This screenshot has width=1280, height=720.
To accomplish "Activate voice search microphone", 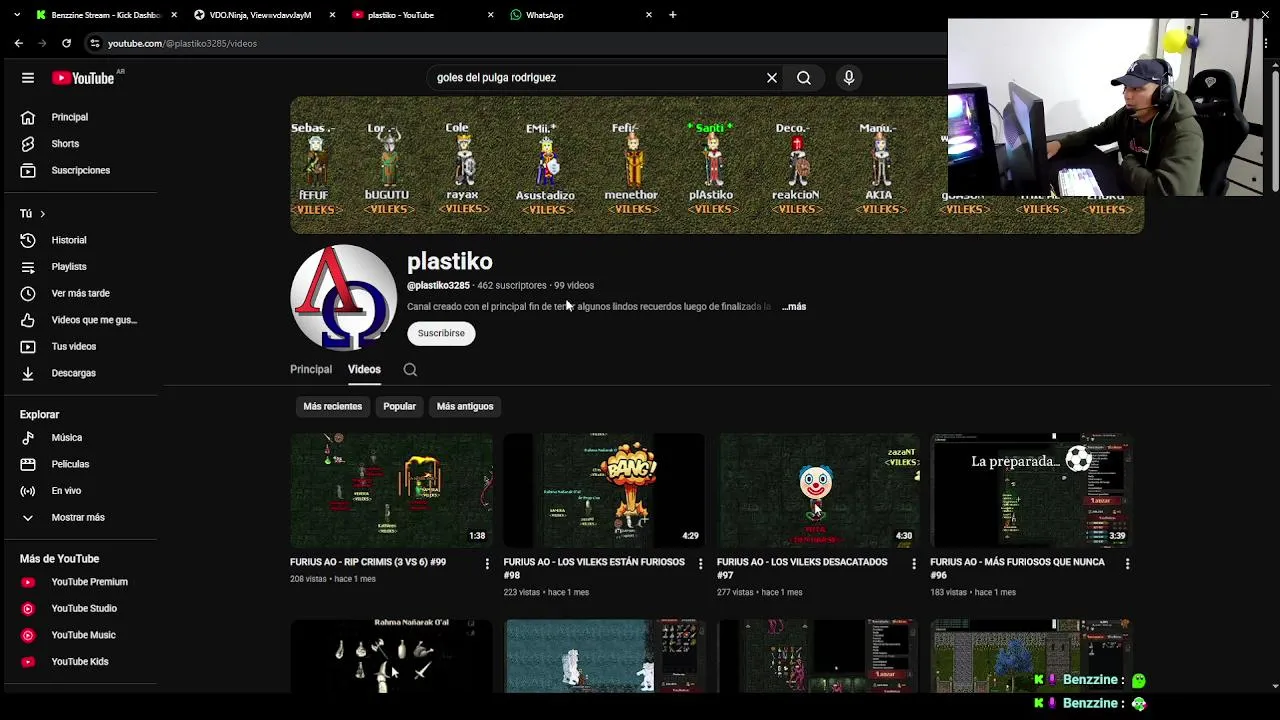I will tap(849, 77).
